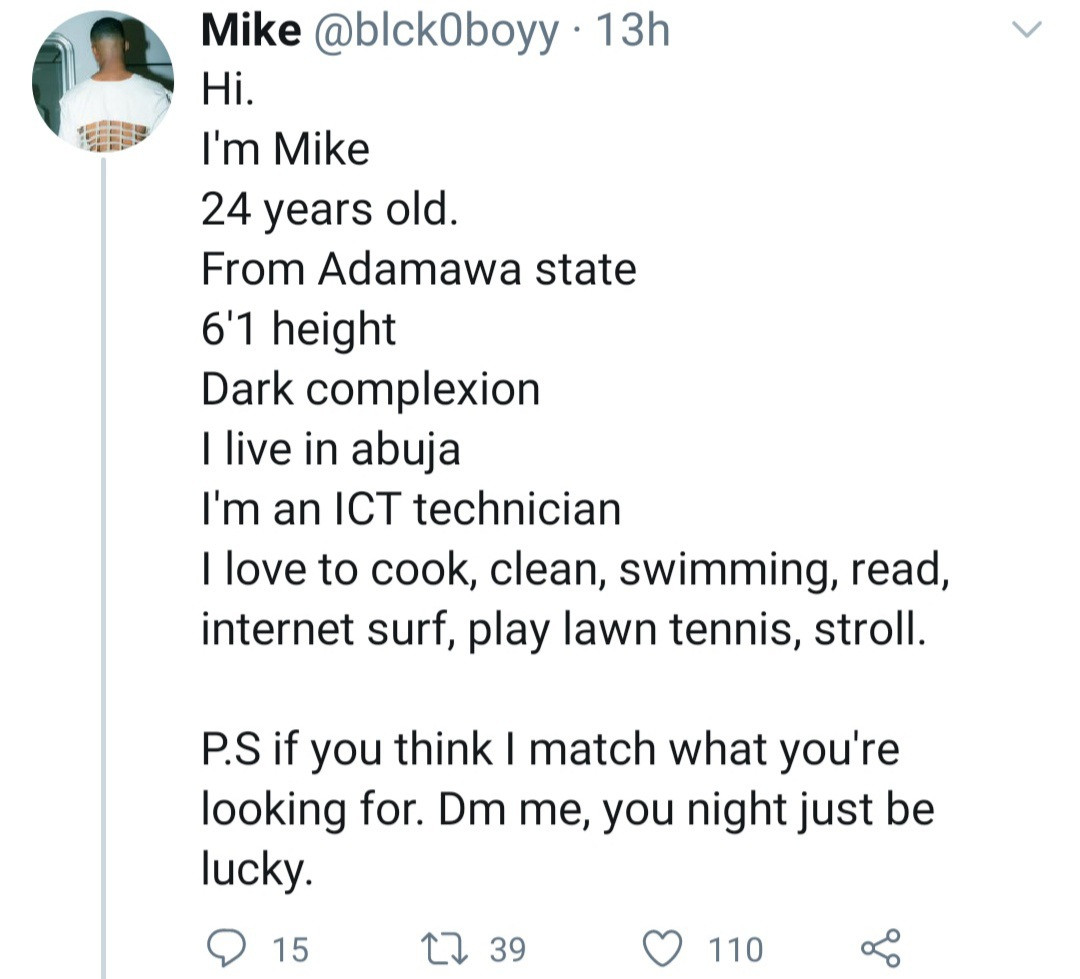Screen dimensions: 1080x979
Task: Click the "I live in abuja" line
Action: tap(331, 449)
